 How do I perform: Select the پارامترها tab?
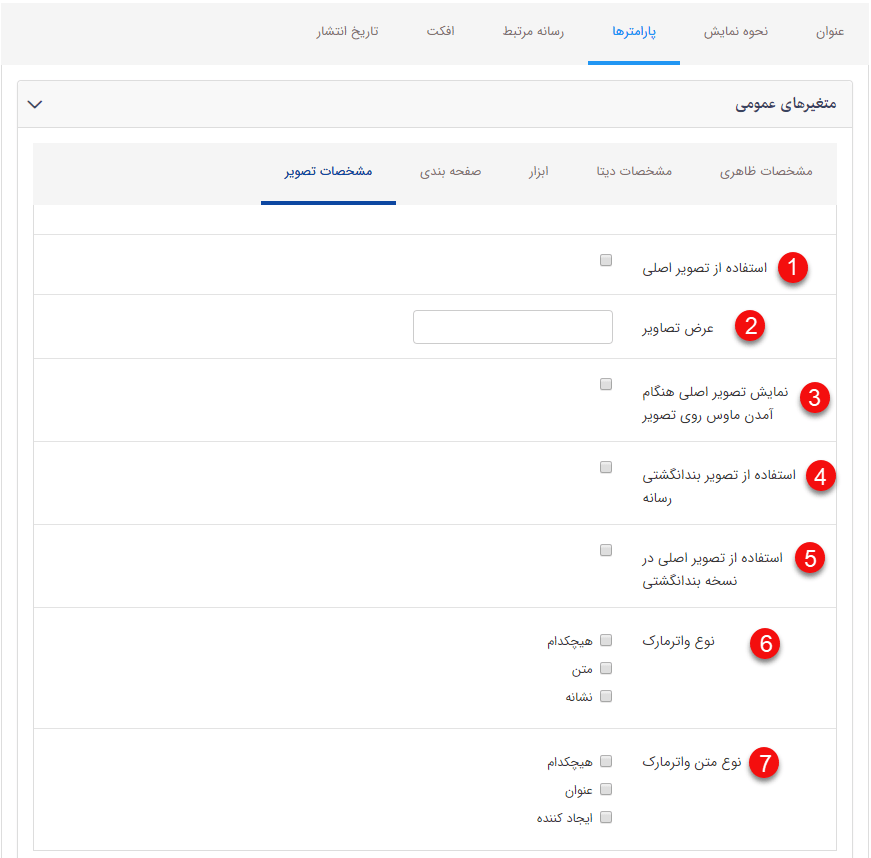633,31
